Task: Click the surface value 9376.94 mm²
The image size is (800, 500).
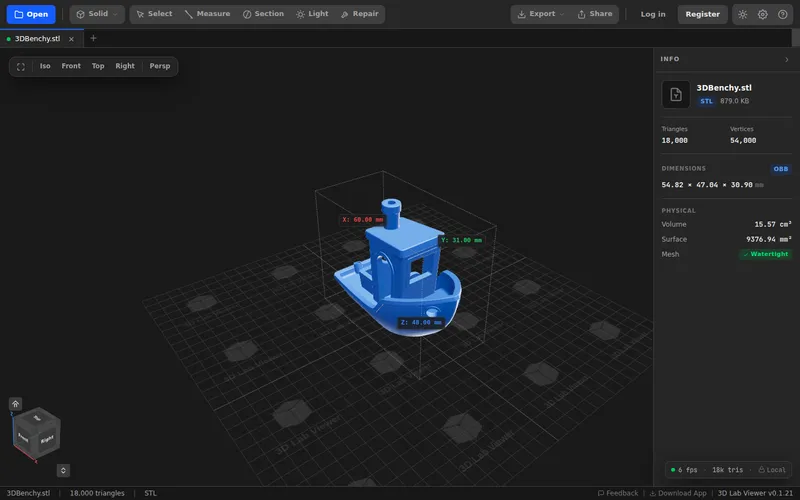Action: 769,239
